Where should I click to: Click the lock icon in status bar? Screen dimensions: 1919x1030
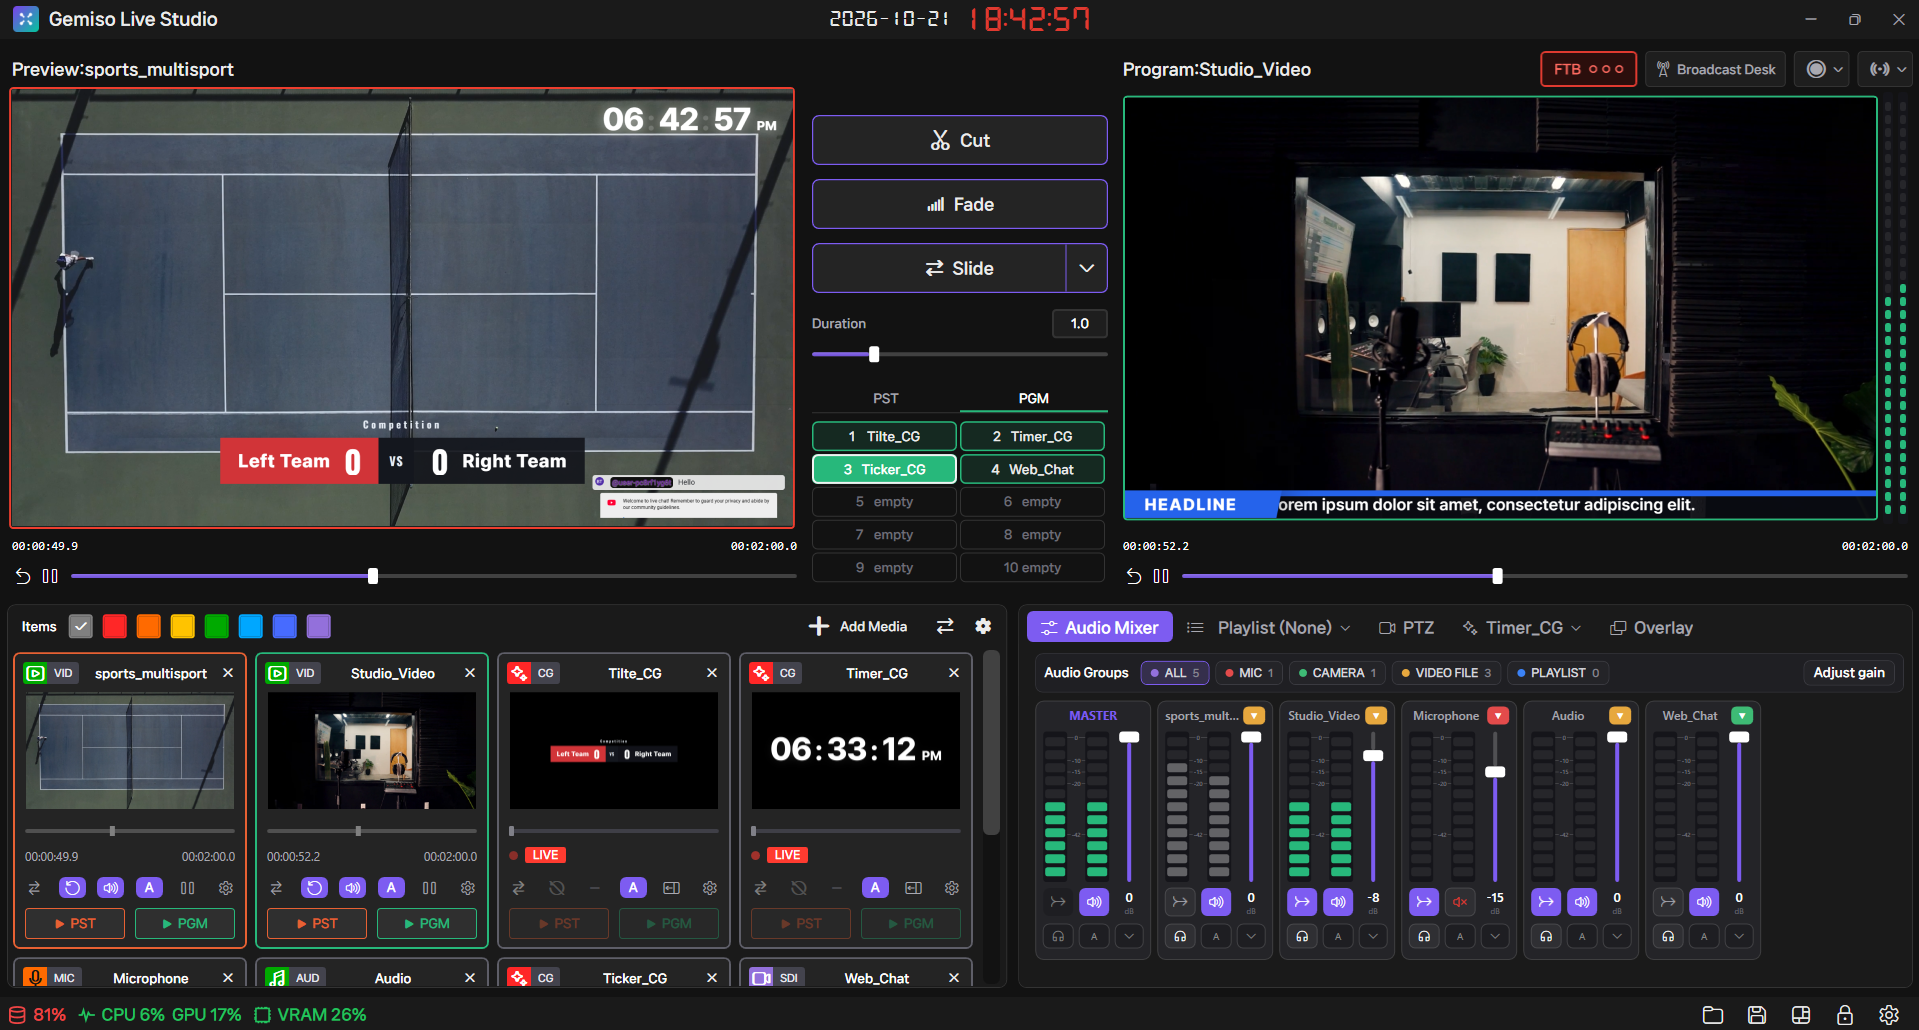pyautogui.click(x=1845, y=1015)
